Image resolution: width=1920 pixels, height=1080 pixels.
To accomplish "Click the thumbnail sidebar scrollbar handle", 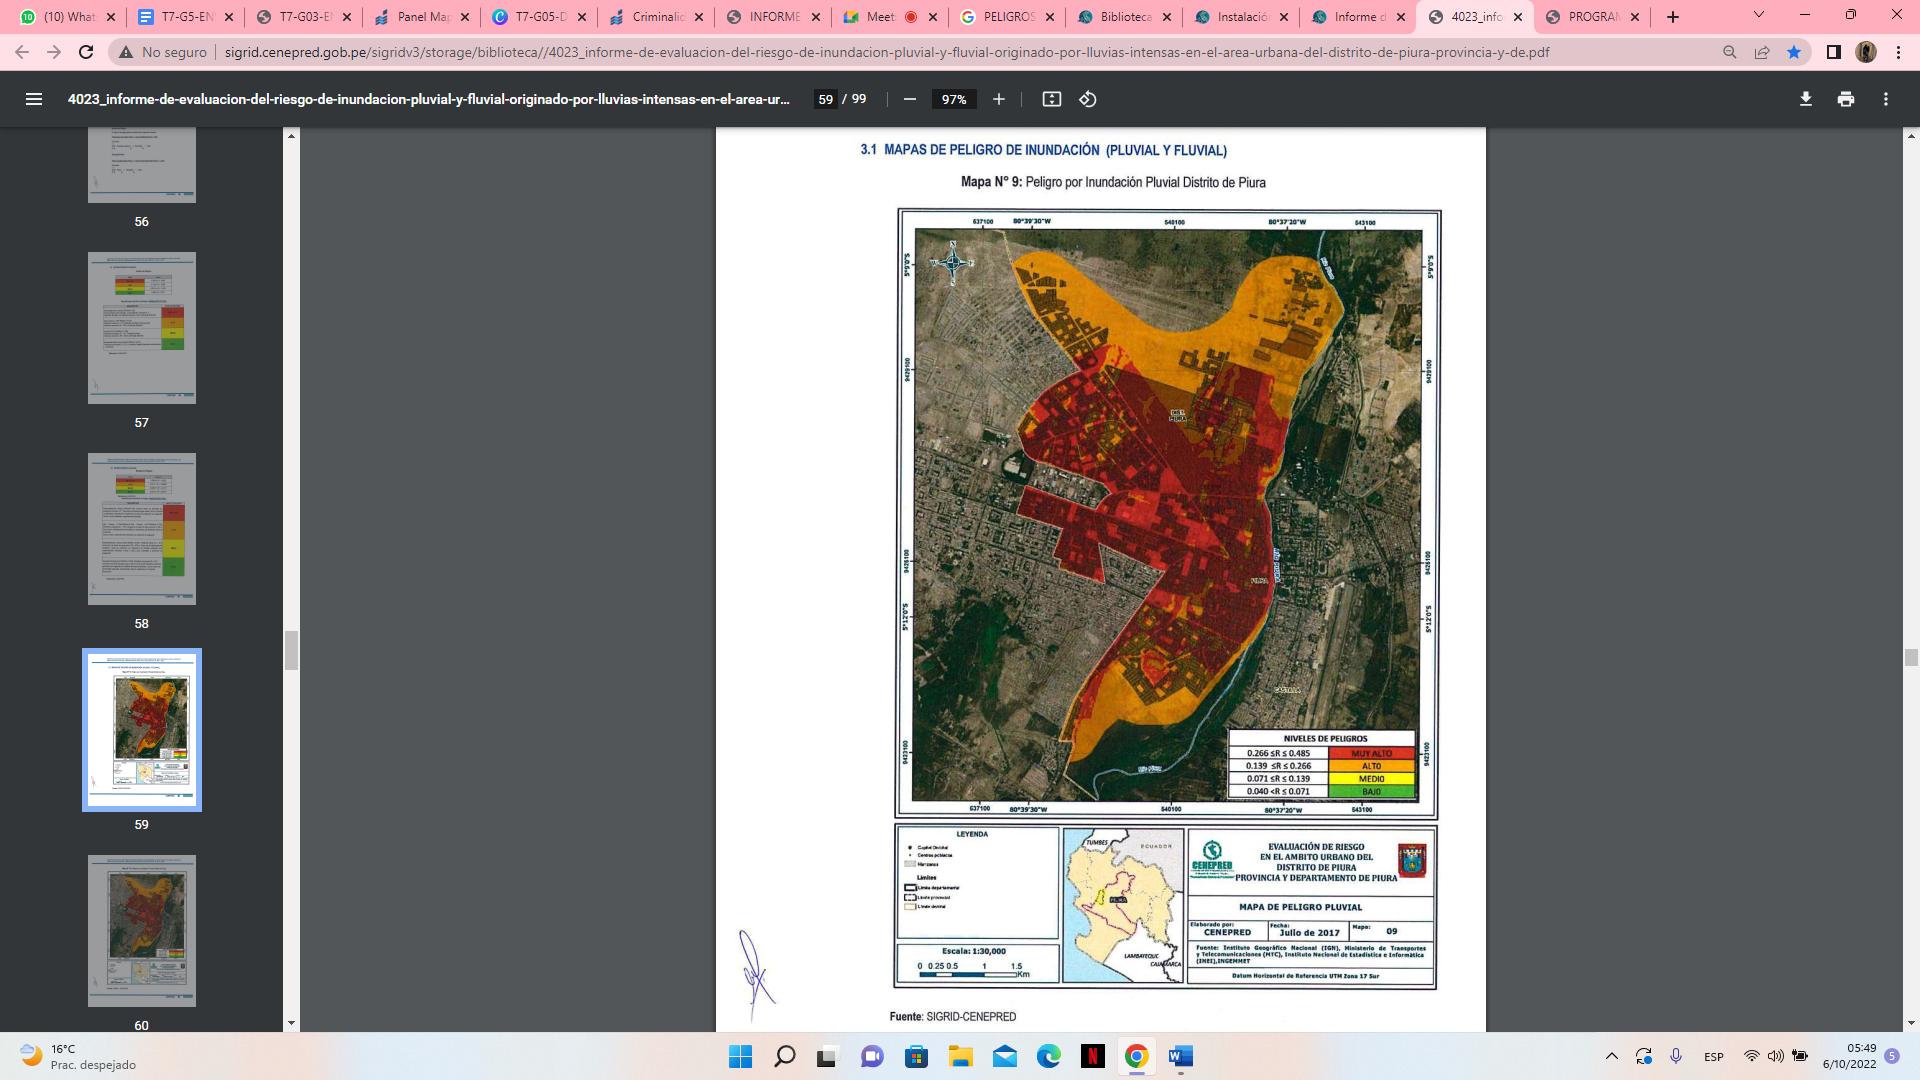I will click(291, 650).
